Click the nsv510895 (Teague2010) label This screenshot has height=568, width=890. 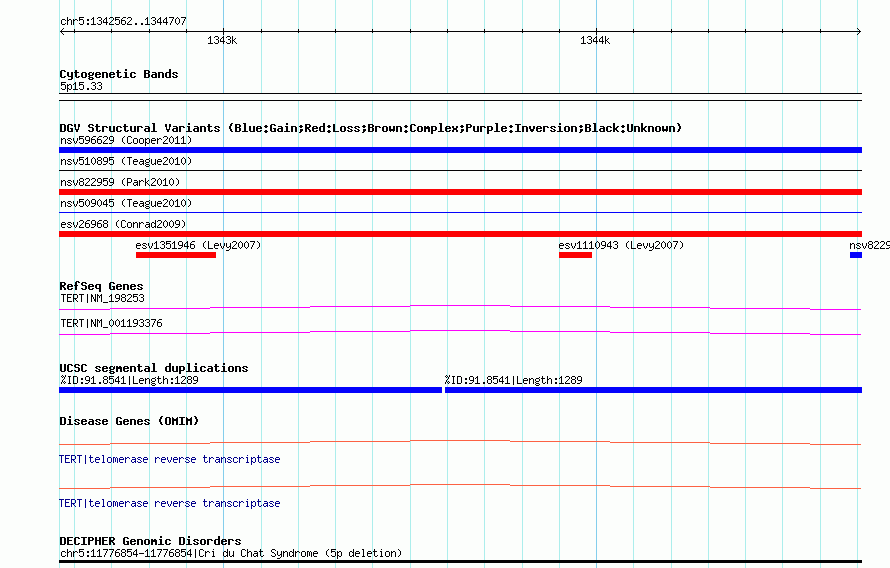pyautogui.click(x=126, y=161)
